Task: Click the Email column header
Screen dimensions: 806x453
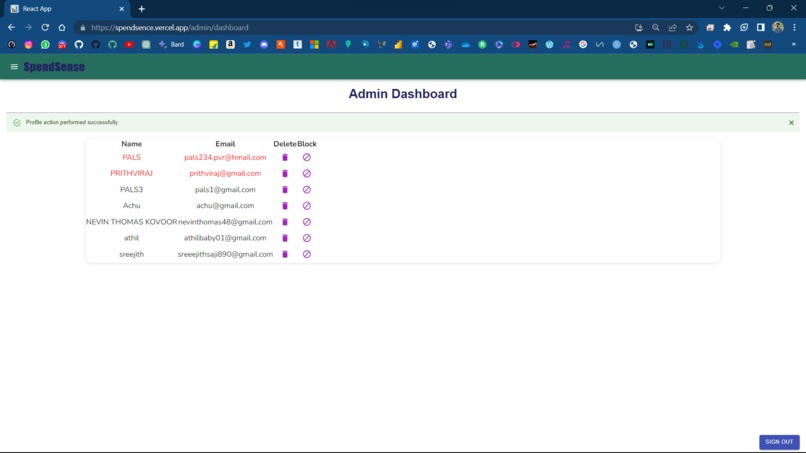Action: coord(225,144)
